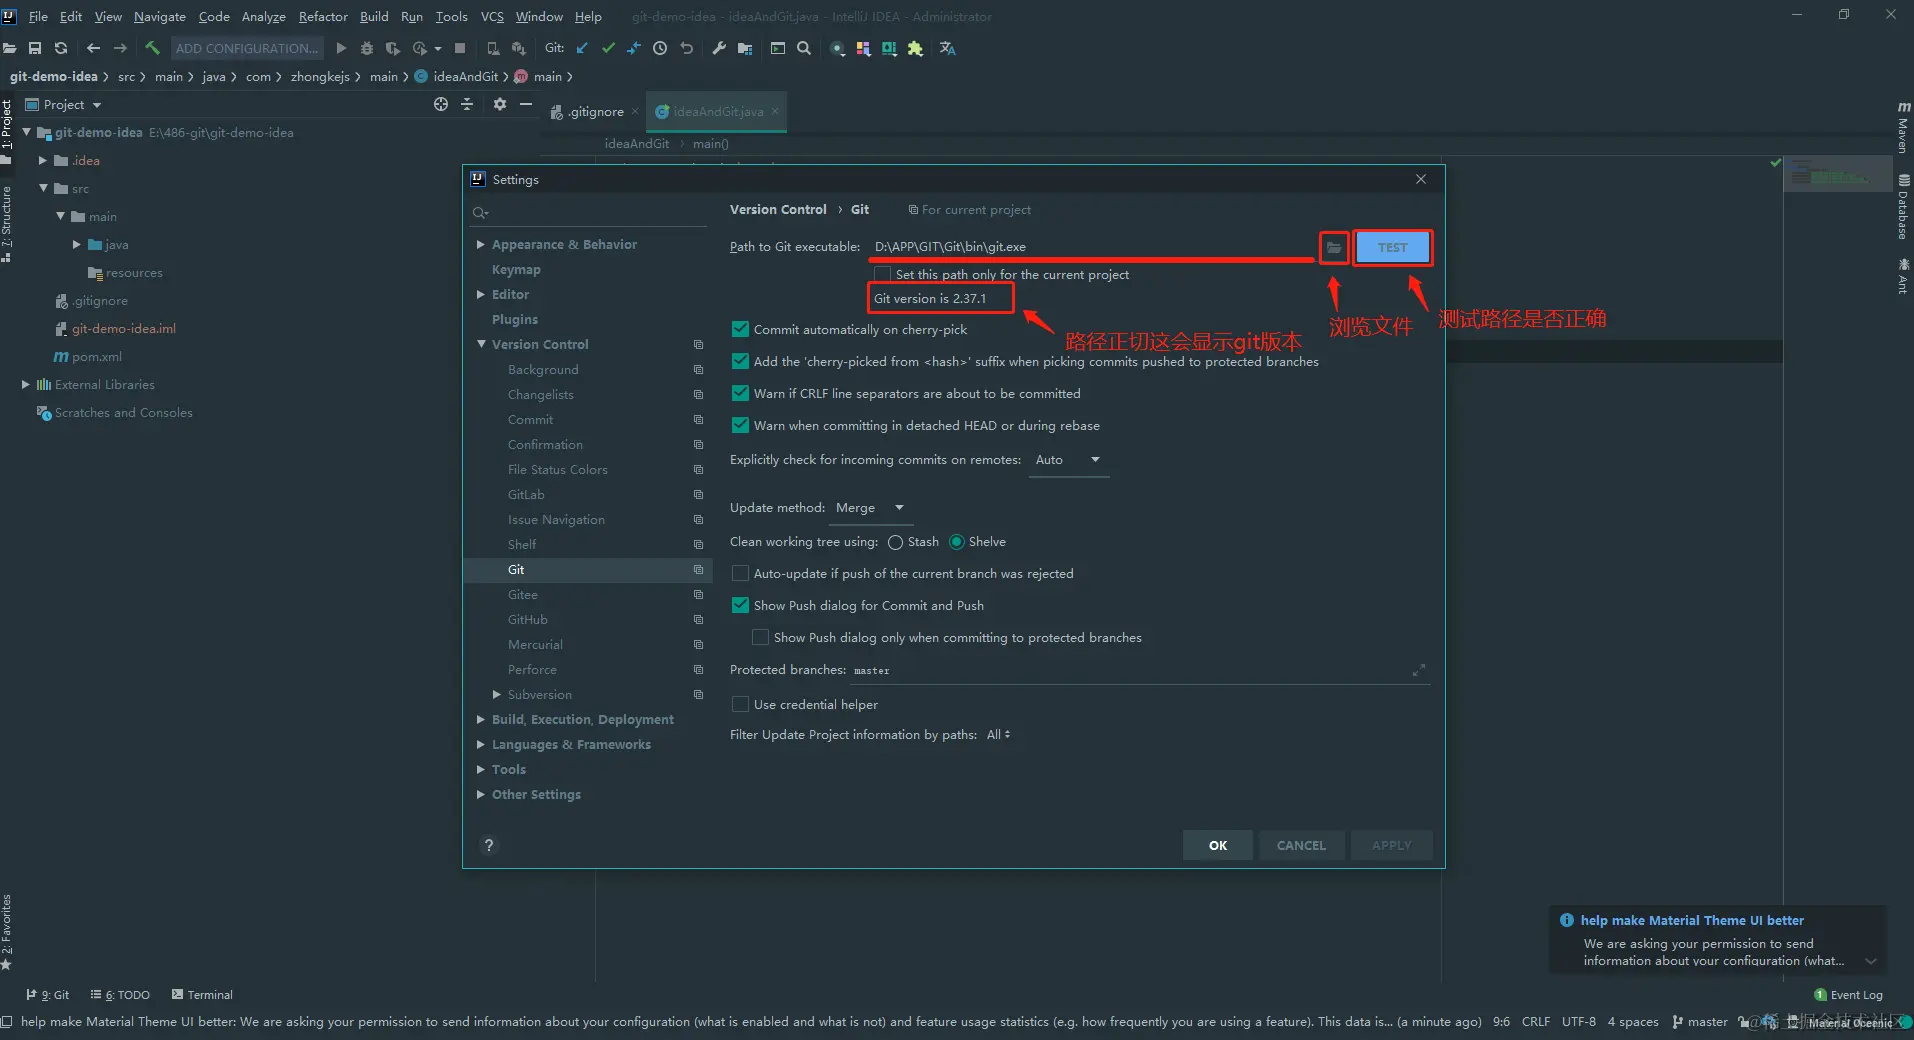
Task: Open Project panel gear options
Action: (x=500, y=104)
